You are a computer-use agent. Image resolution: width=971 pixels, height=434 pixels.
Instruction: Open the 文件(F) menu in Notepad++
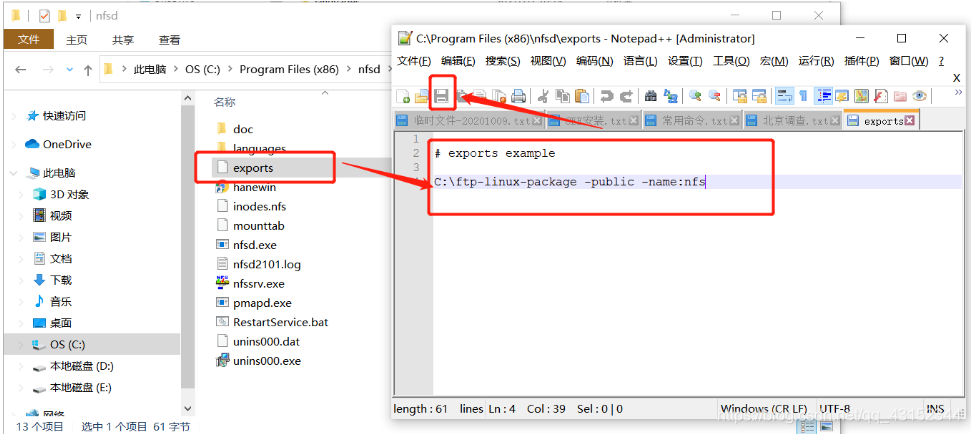(x=414, y=61)
